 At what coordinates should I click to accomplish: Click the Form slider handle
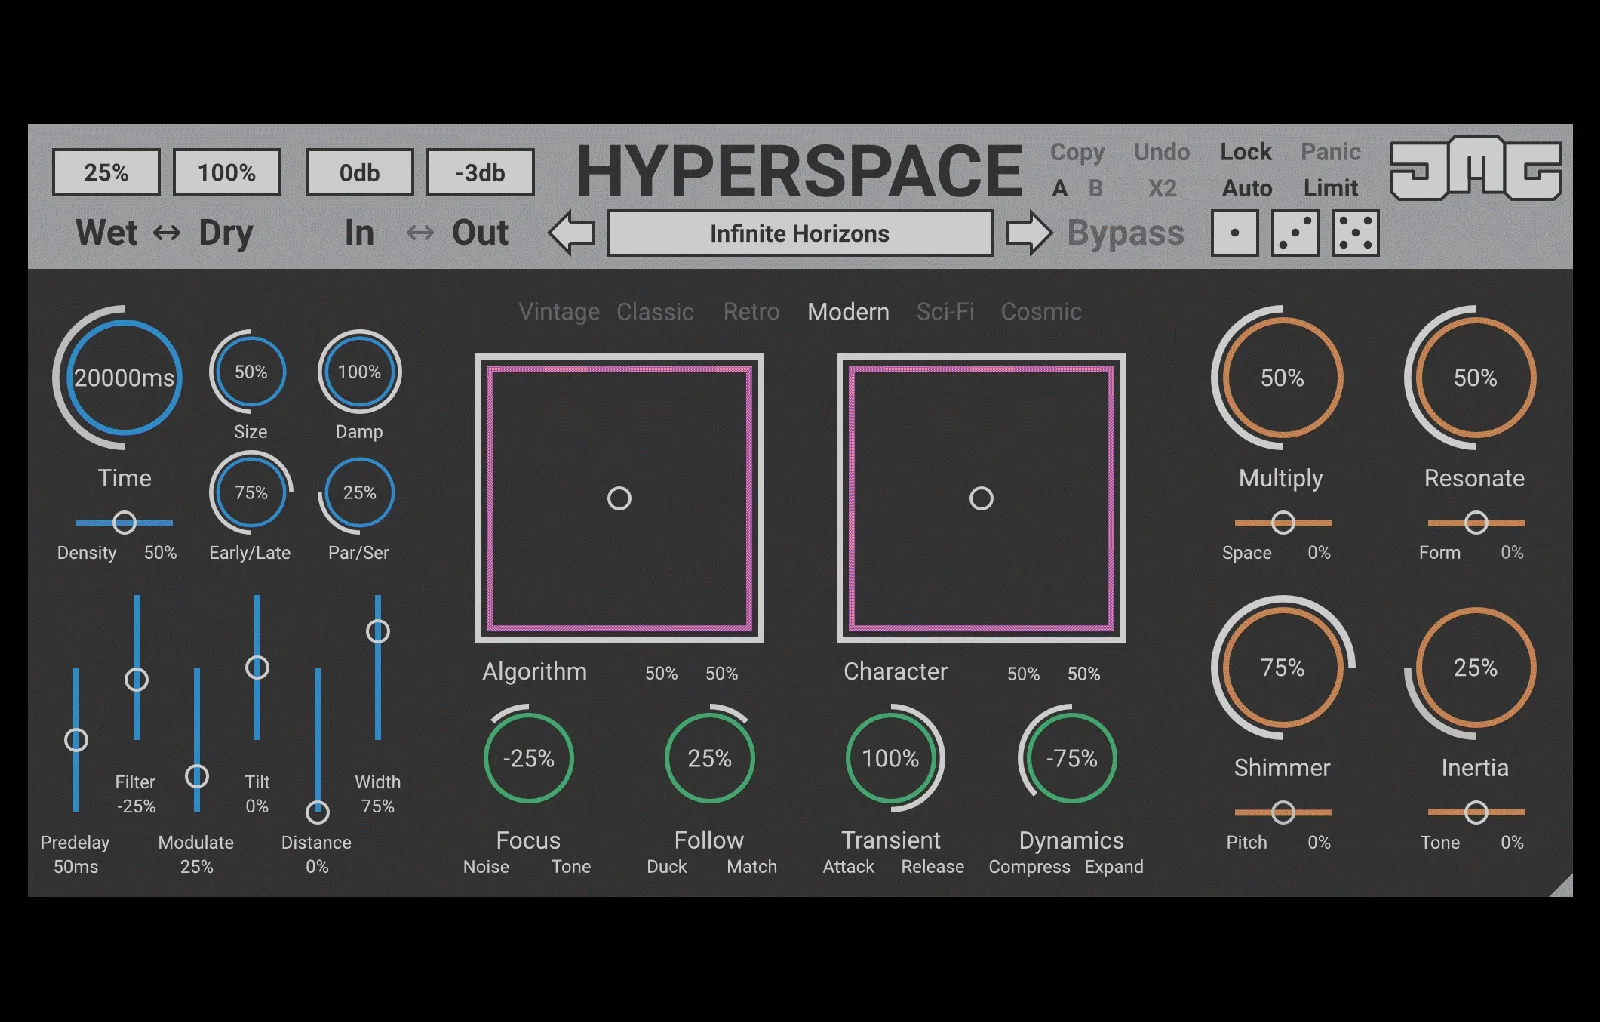(1476, 522)
